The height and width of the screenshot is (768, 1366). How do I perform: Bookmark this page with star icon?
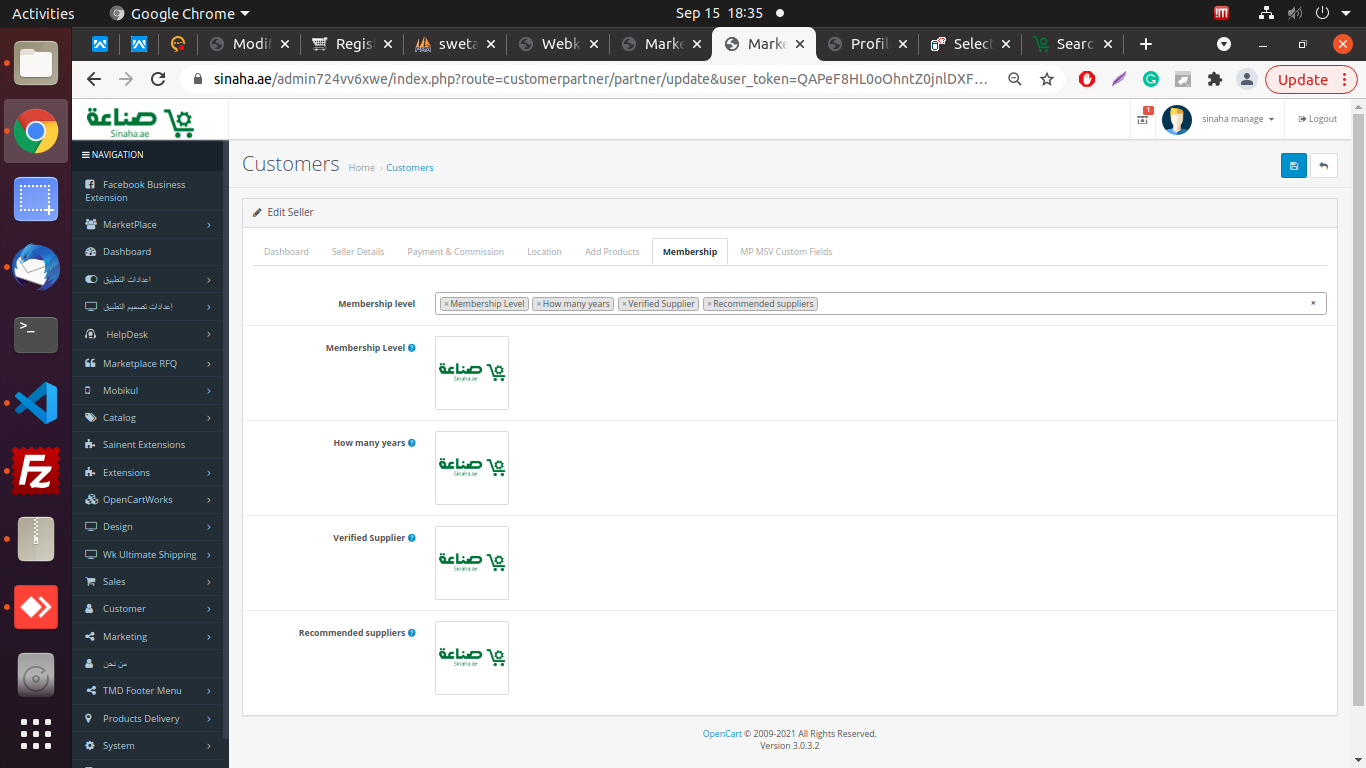tap(1047, 79)
